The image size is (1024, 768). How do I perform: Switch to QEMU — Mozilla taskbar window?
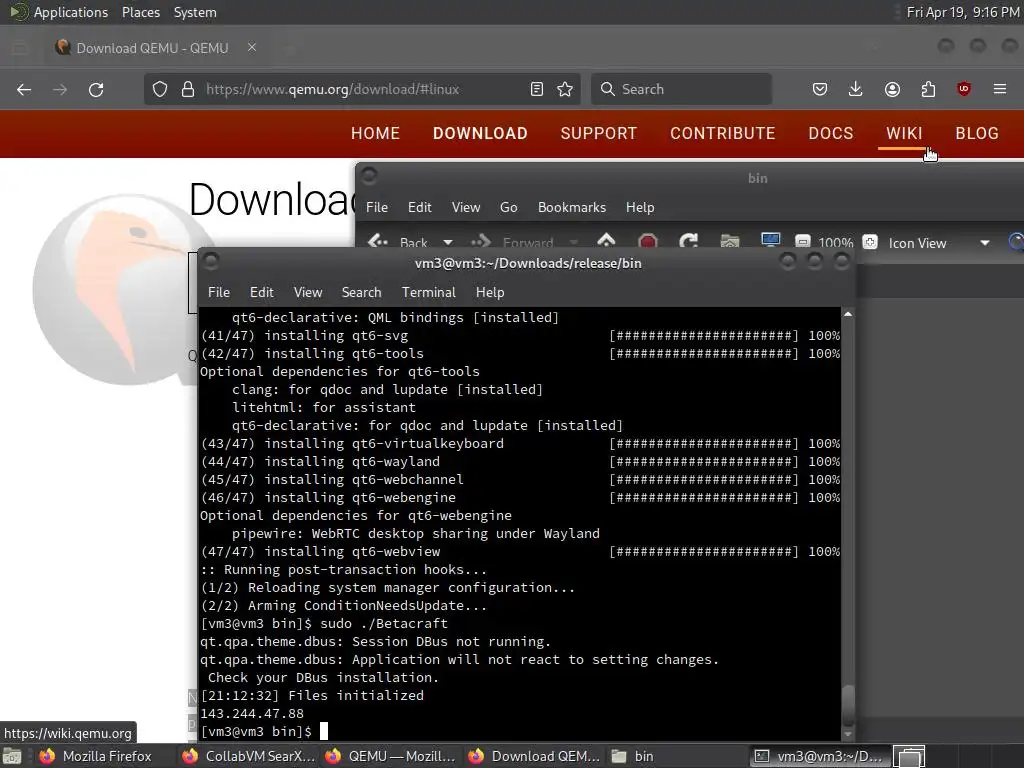392,756
